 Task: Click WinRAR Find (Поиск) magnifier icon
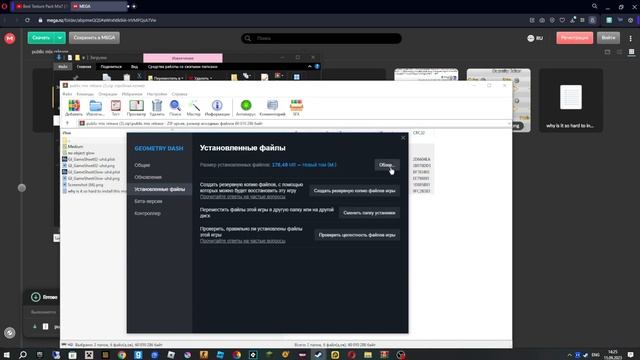coord(175,108)
